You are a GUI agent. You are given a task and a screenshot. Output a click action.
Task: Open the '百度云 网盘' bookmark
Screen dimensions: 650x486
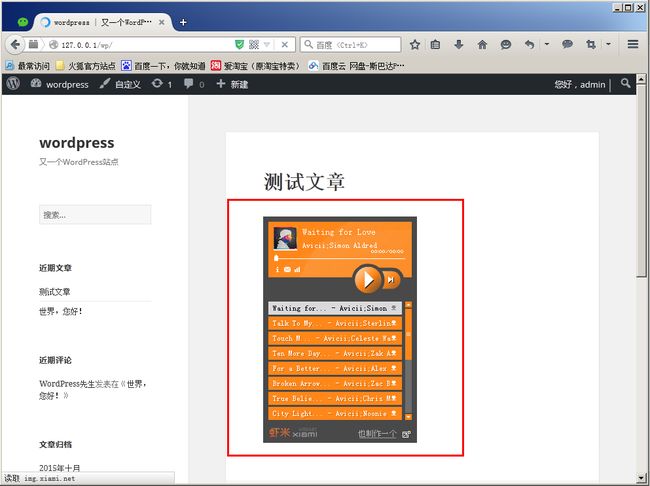point(357,66)
